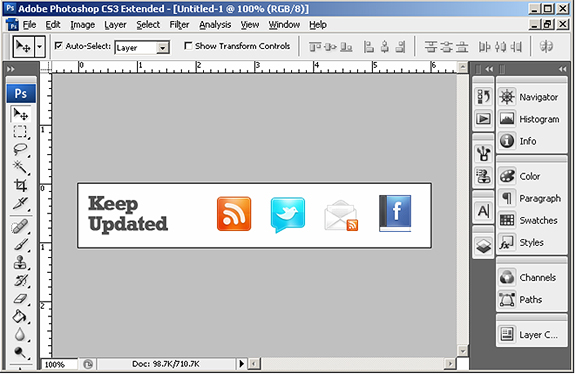Click Align Top Edges button

[x=314, y=47]
